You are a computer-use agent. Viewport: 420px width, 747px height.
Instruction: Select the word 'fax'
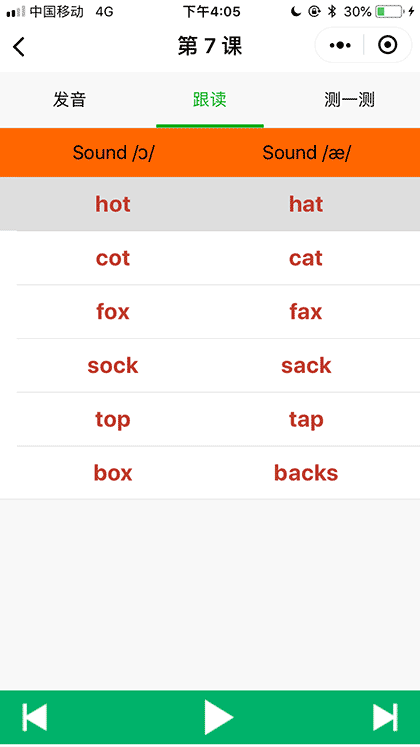click(306, 312)
